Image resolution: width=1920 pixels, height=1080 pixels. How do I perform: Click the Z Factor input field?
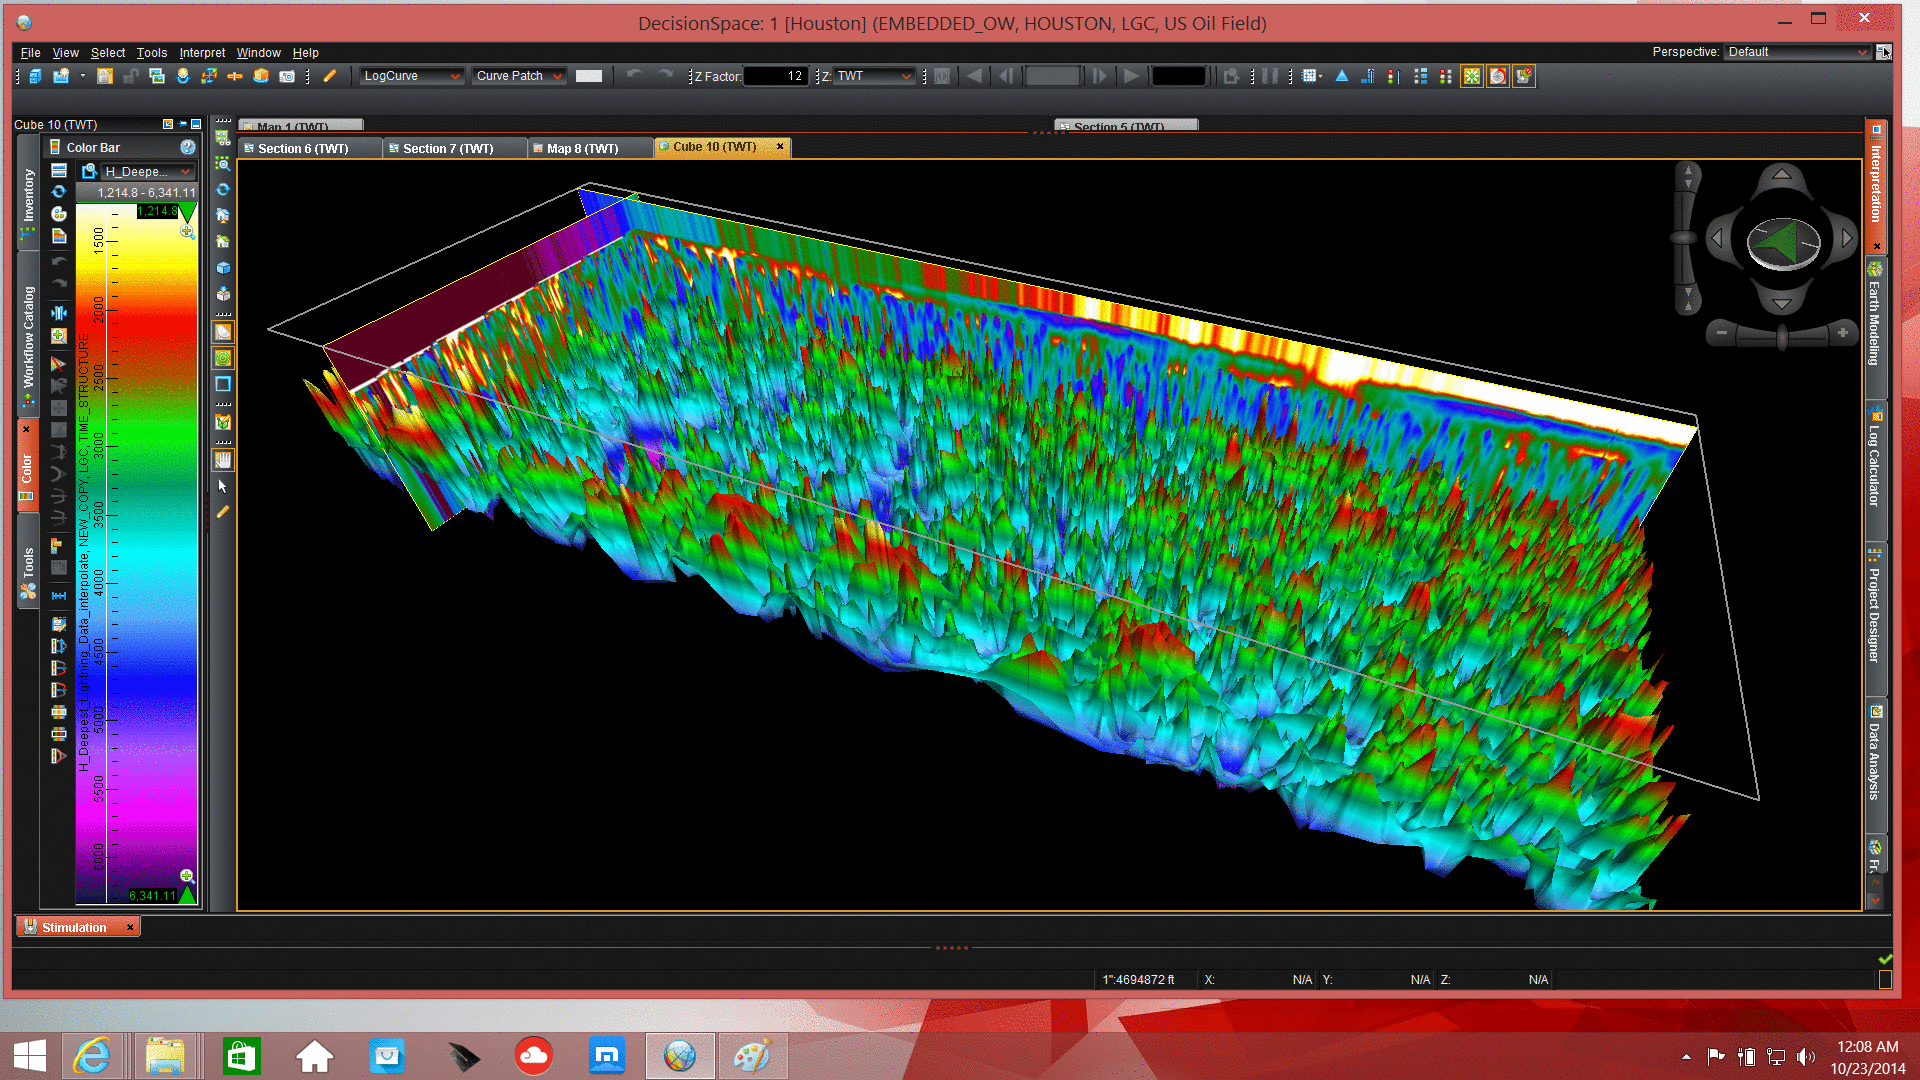pyautogui.click(x=775, y=76)
